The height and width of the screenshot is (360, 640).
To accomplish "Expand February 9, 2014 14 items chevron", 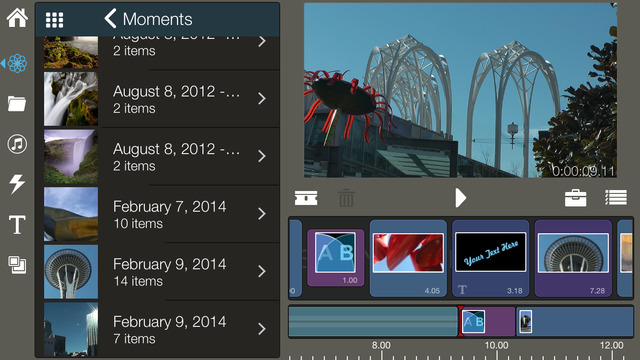I will click(262, 271).
